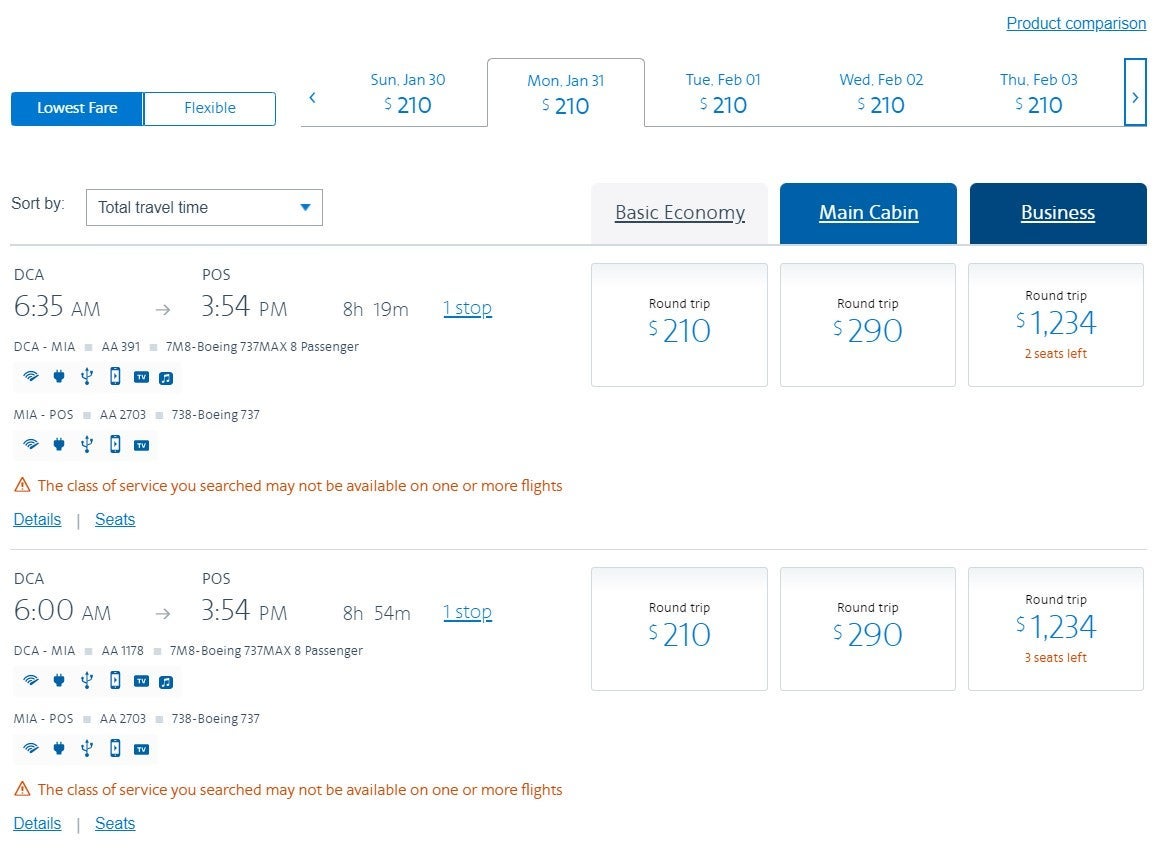Click the live TV icon on flight AA 1178
The width and height of the screenshot is (1162, 850).
(141, 681)
